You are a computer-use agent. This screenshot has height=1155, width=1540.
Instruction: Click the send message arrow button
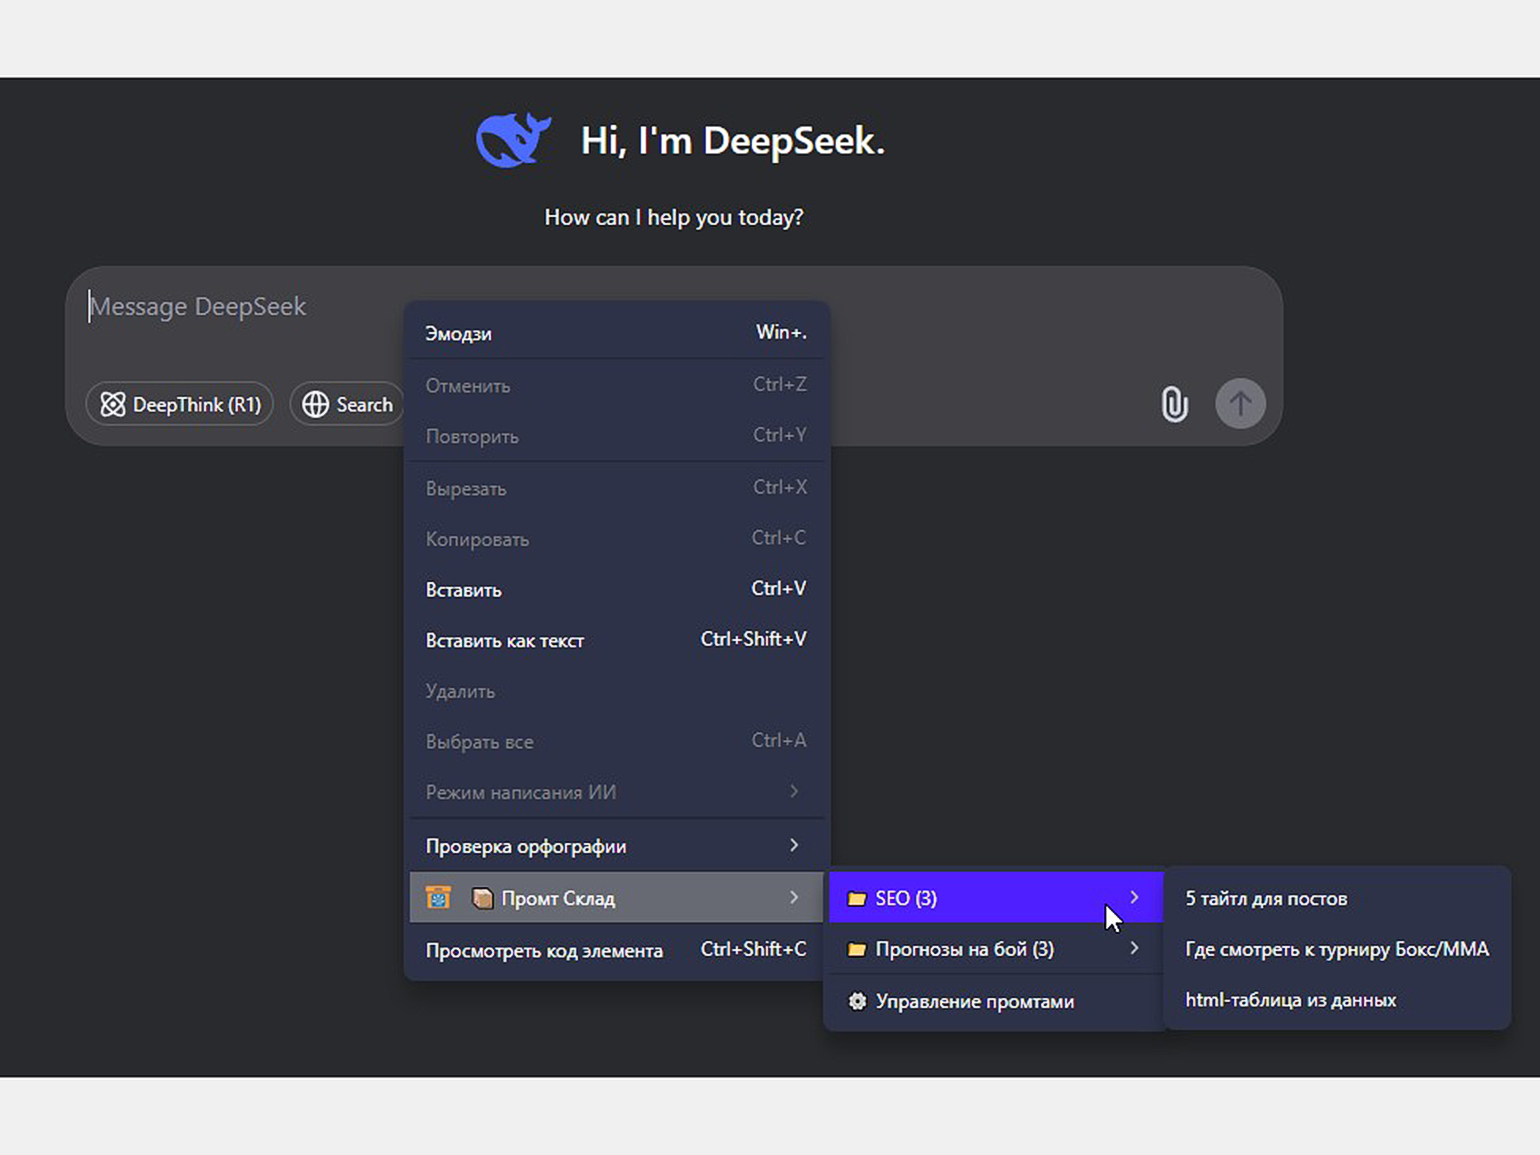[x=1240, y=403]
